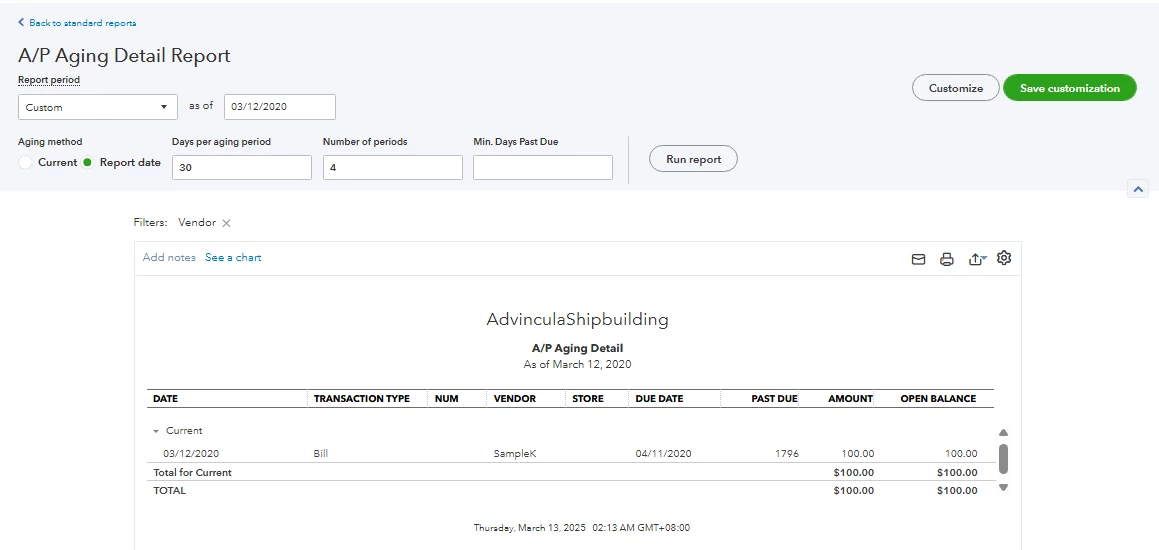The image size is (1159, 550).
Task: Click the report vertical scrollbar thumb
Action: tap(1003, 458)
